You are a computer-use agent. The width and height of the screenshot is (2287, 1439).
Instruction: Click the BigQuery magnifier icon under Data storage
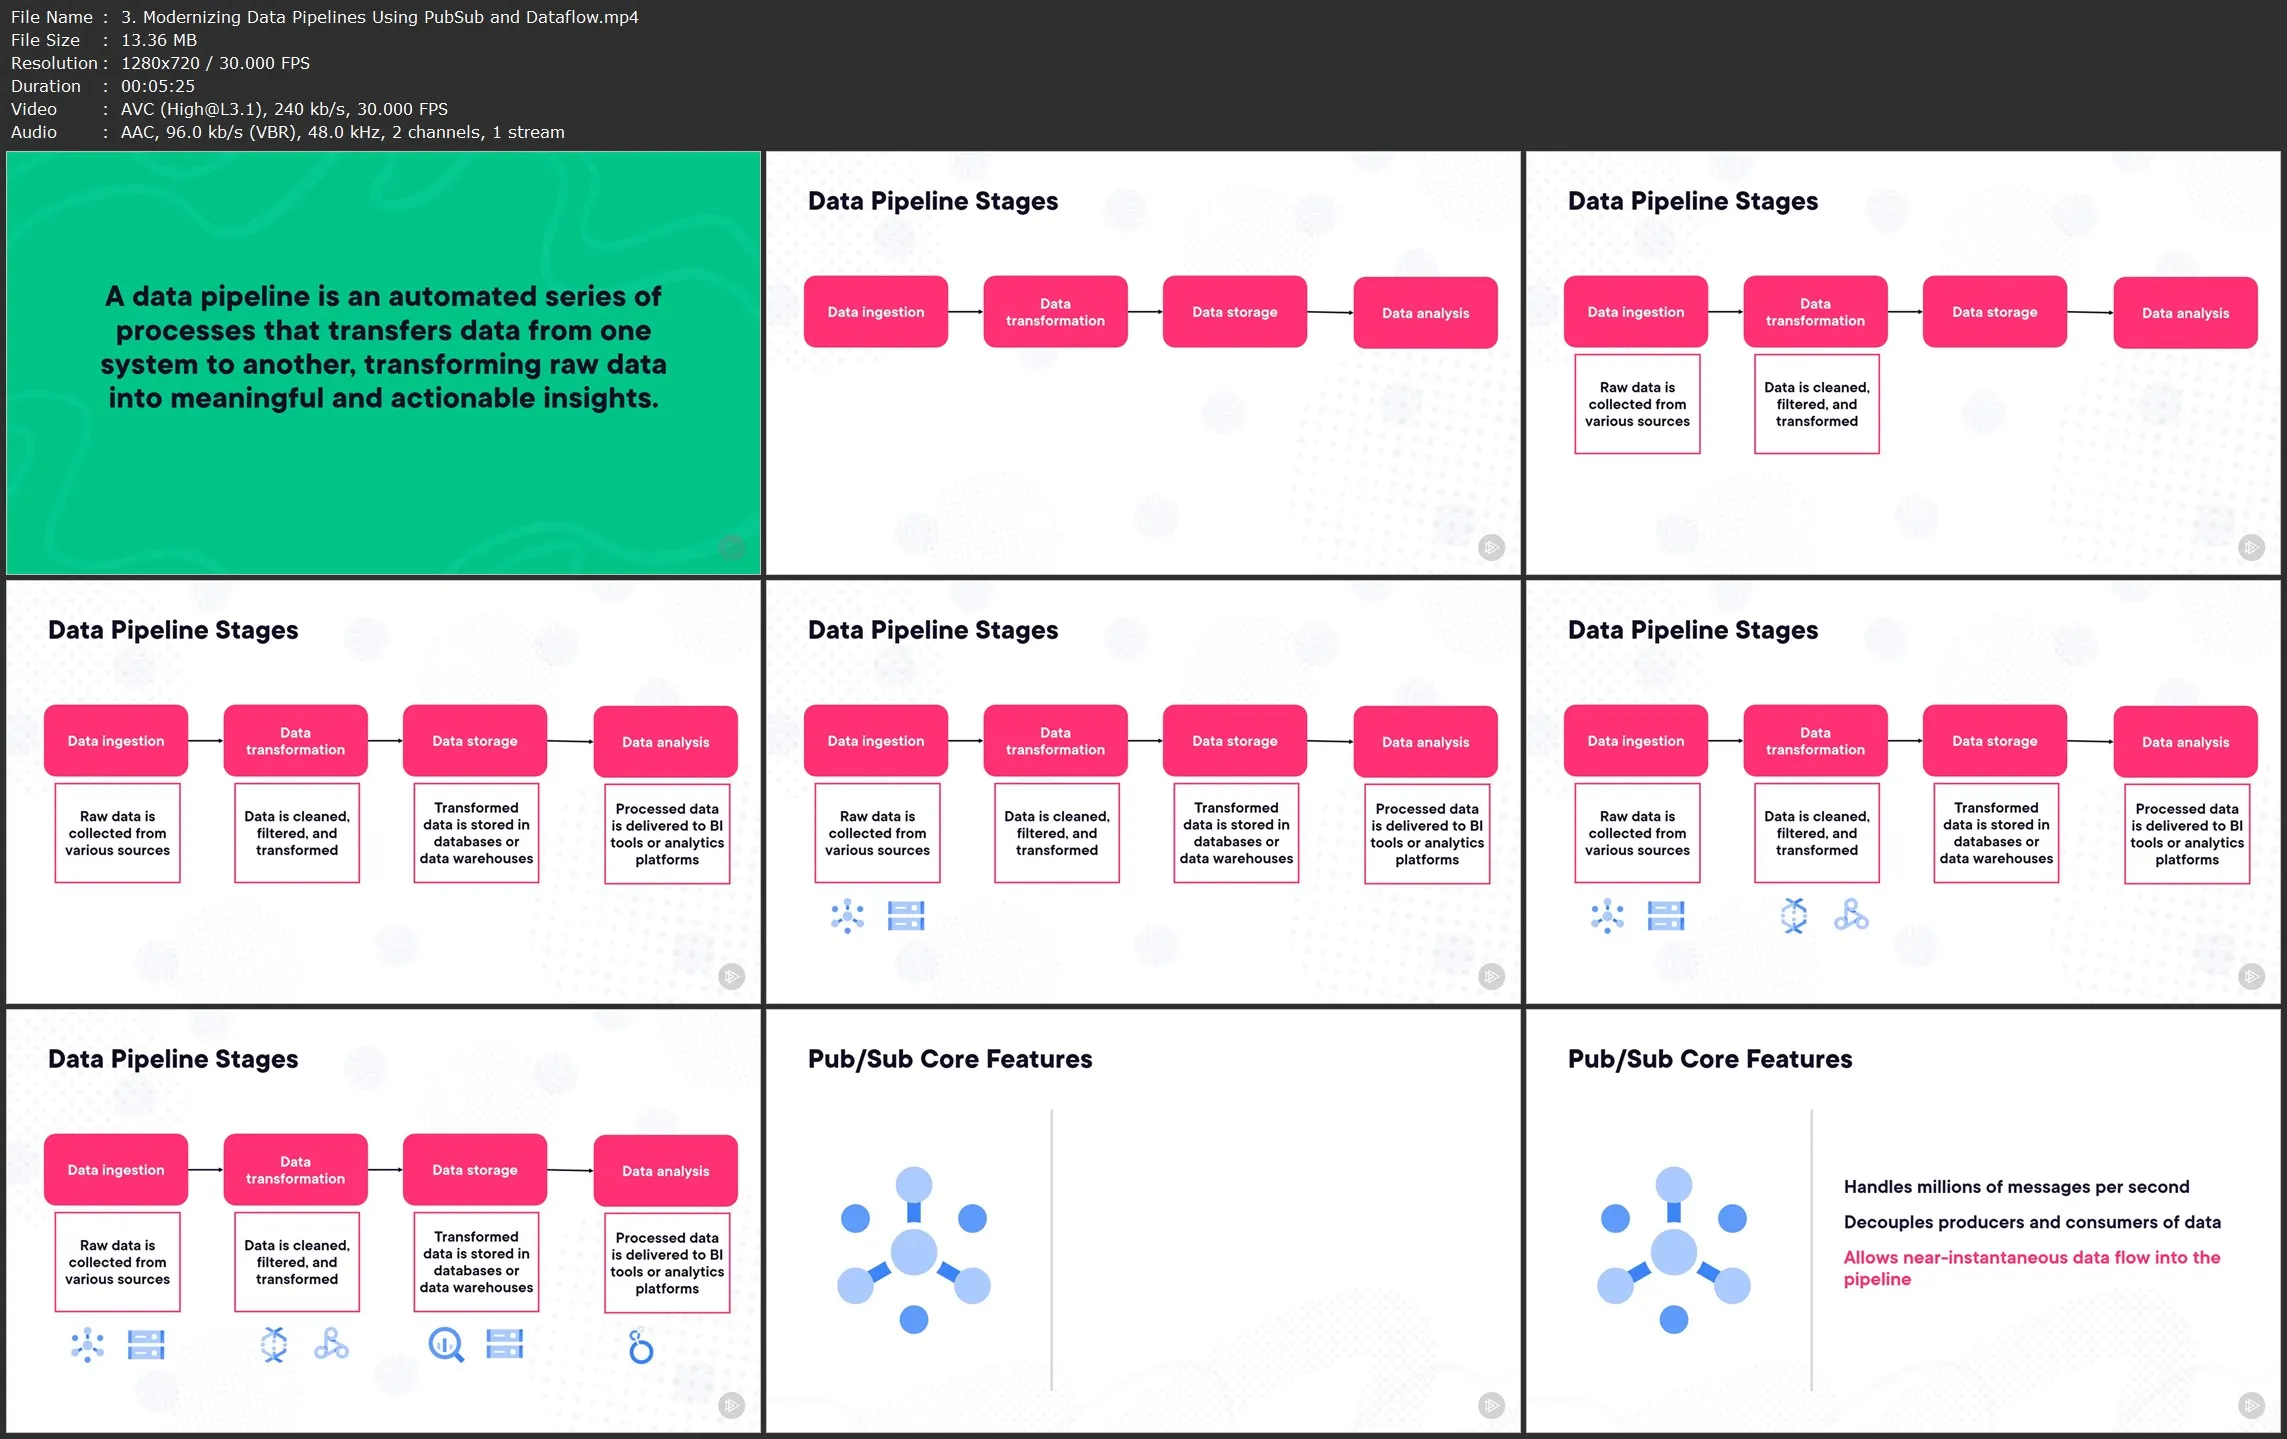[446, 1345]
